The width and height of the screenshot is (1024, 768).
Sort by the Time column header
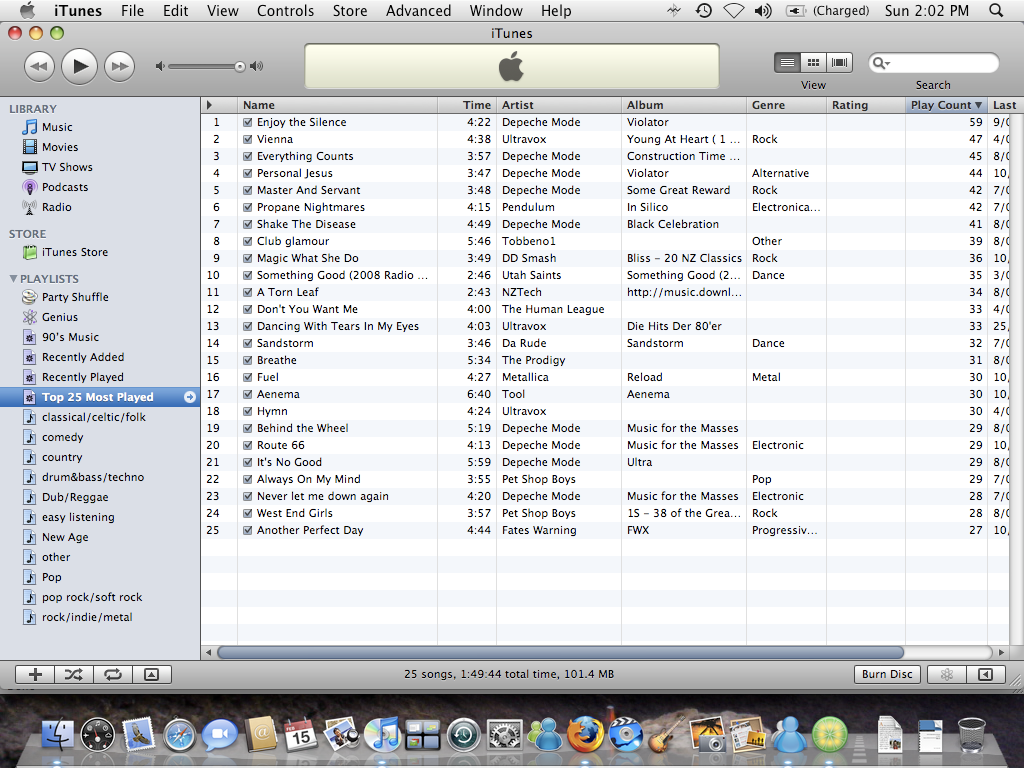click(x=466, y=105)
